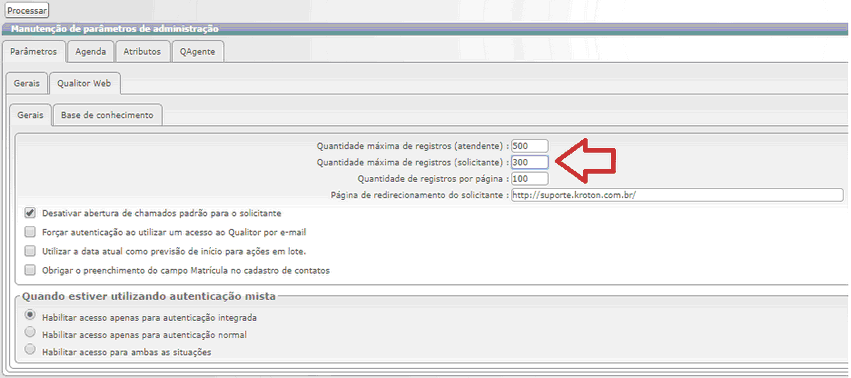Click the registros por página field
The width and height of the screenshot is (851, 378).
pos(530,179)
